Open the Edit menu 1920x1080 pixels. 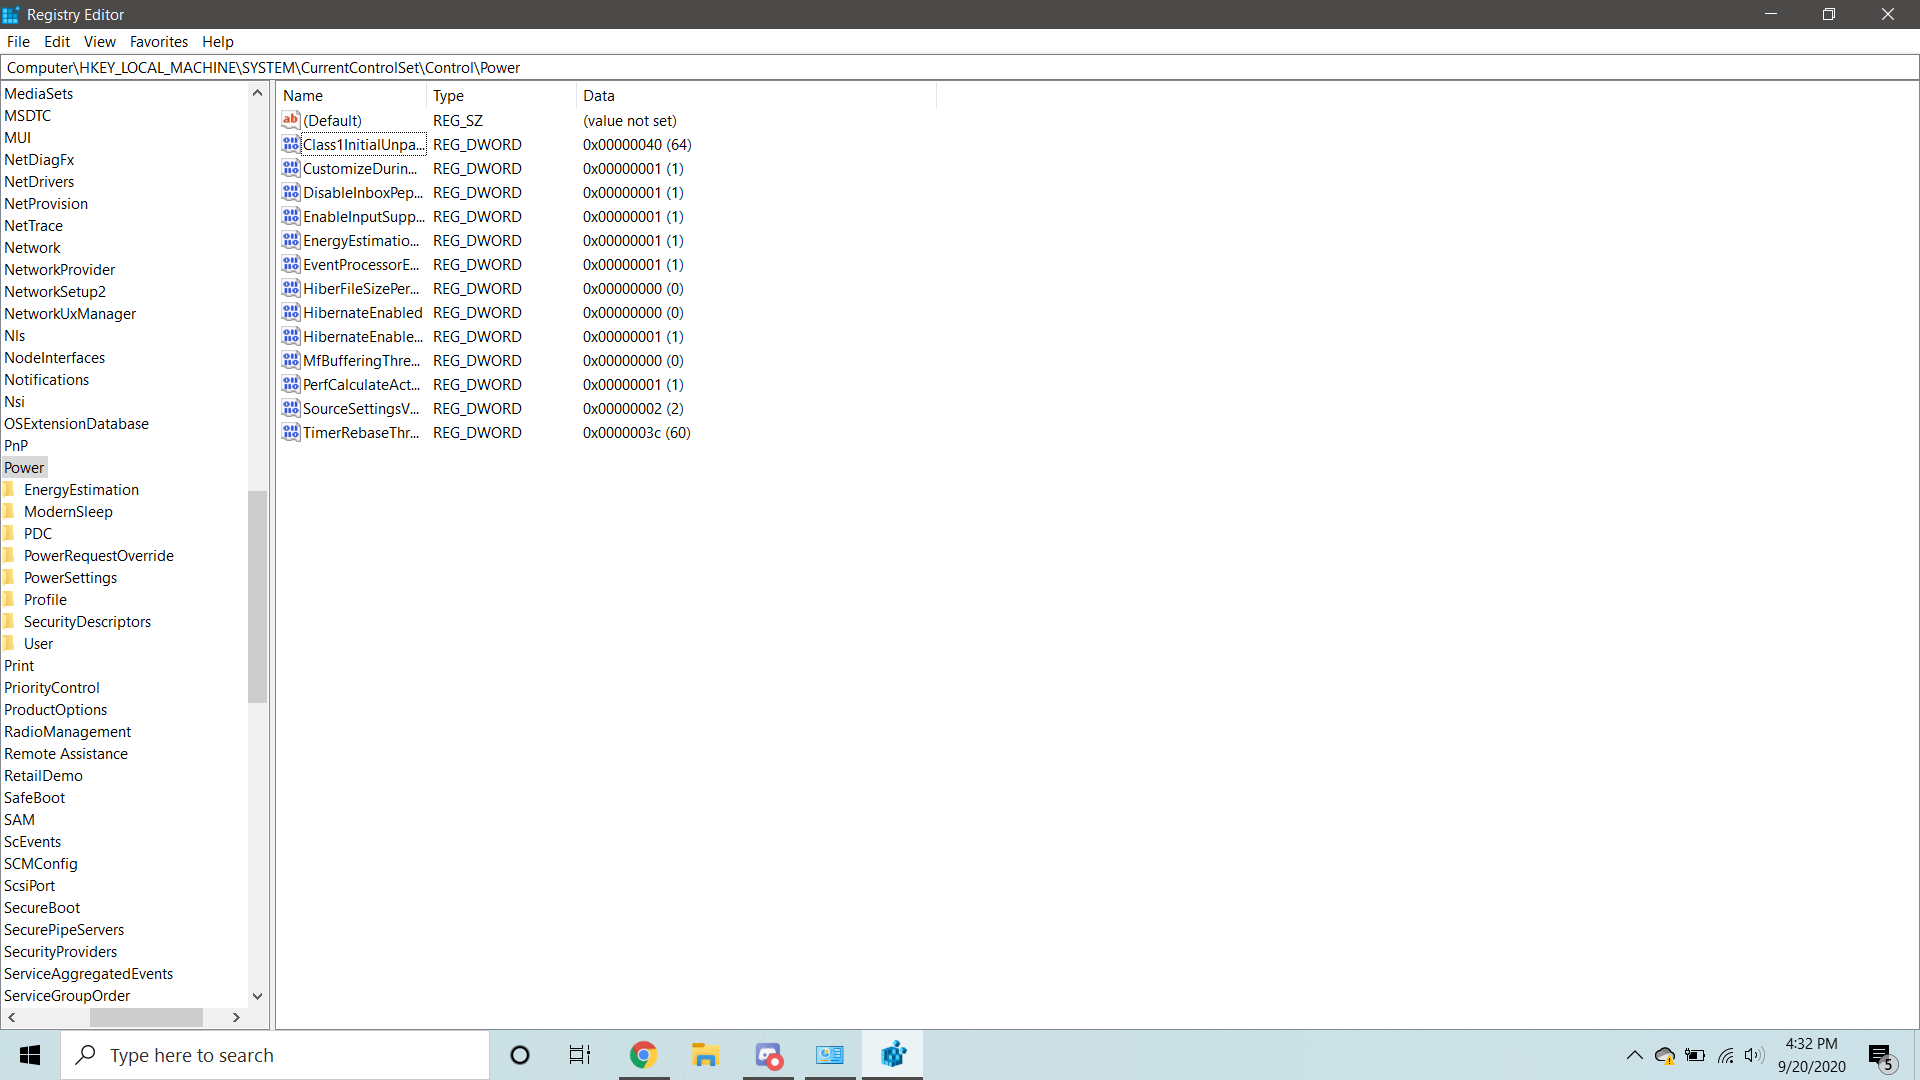[x=57, y=41]
